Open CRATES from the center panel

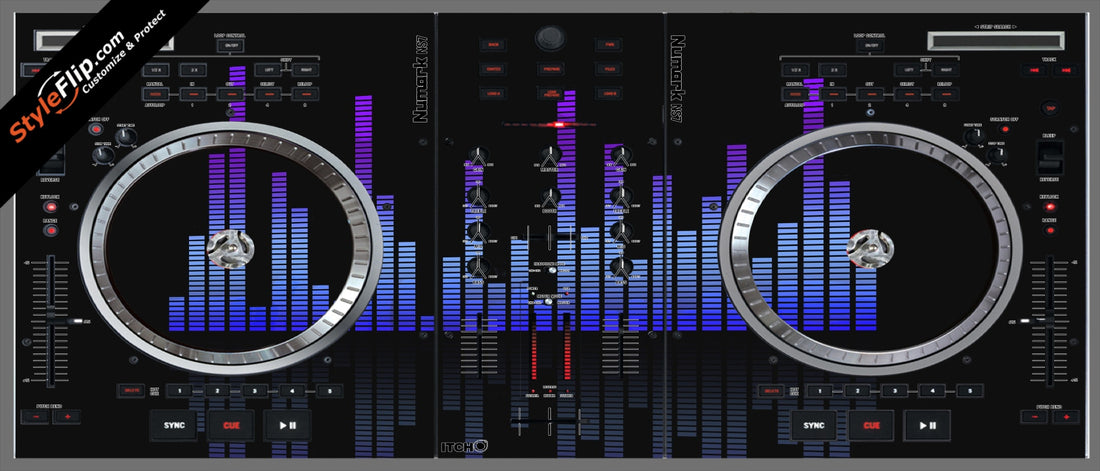[493, 69]
